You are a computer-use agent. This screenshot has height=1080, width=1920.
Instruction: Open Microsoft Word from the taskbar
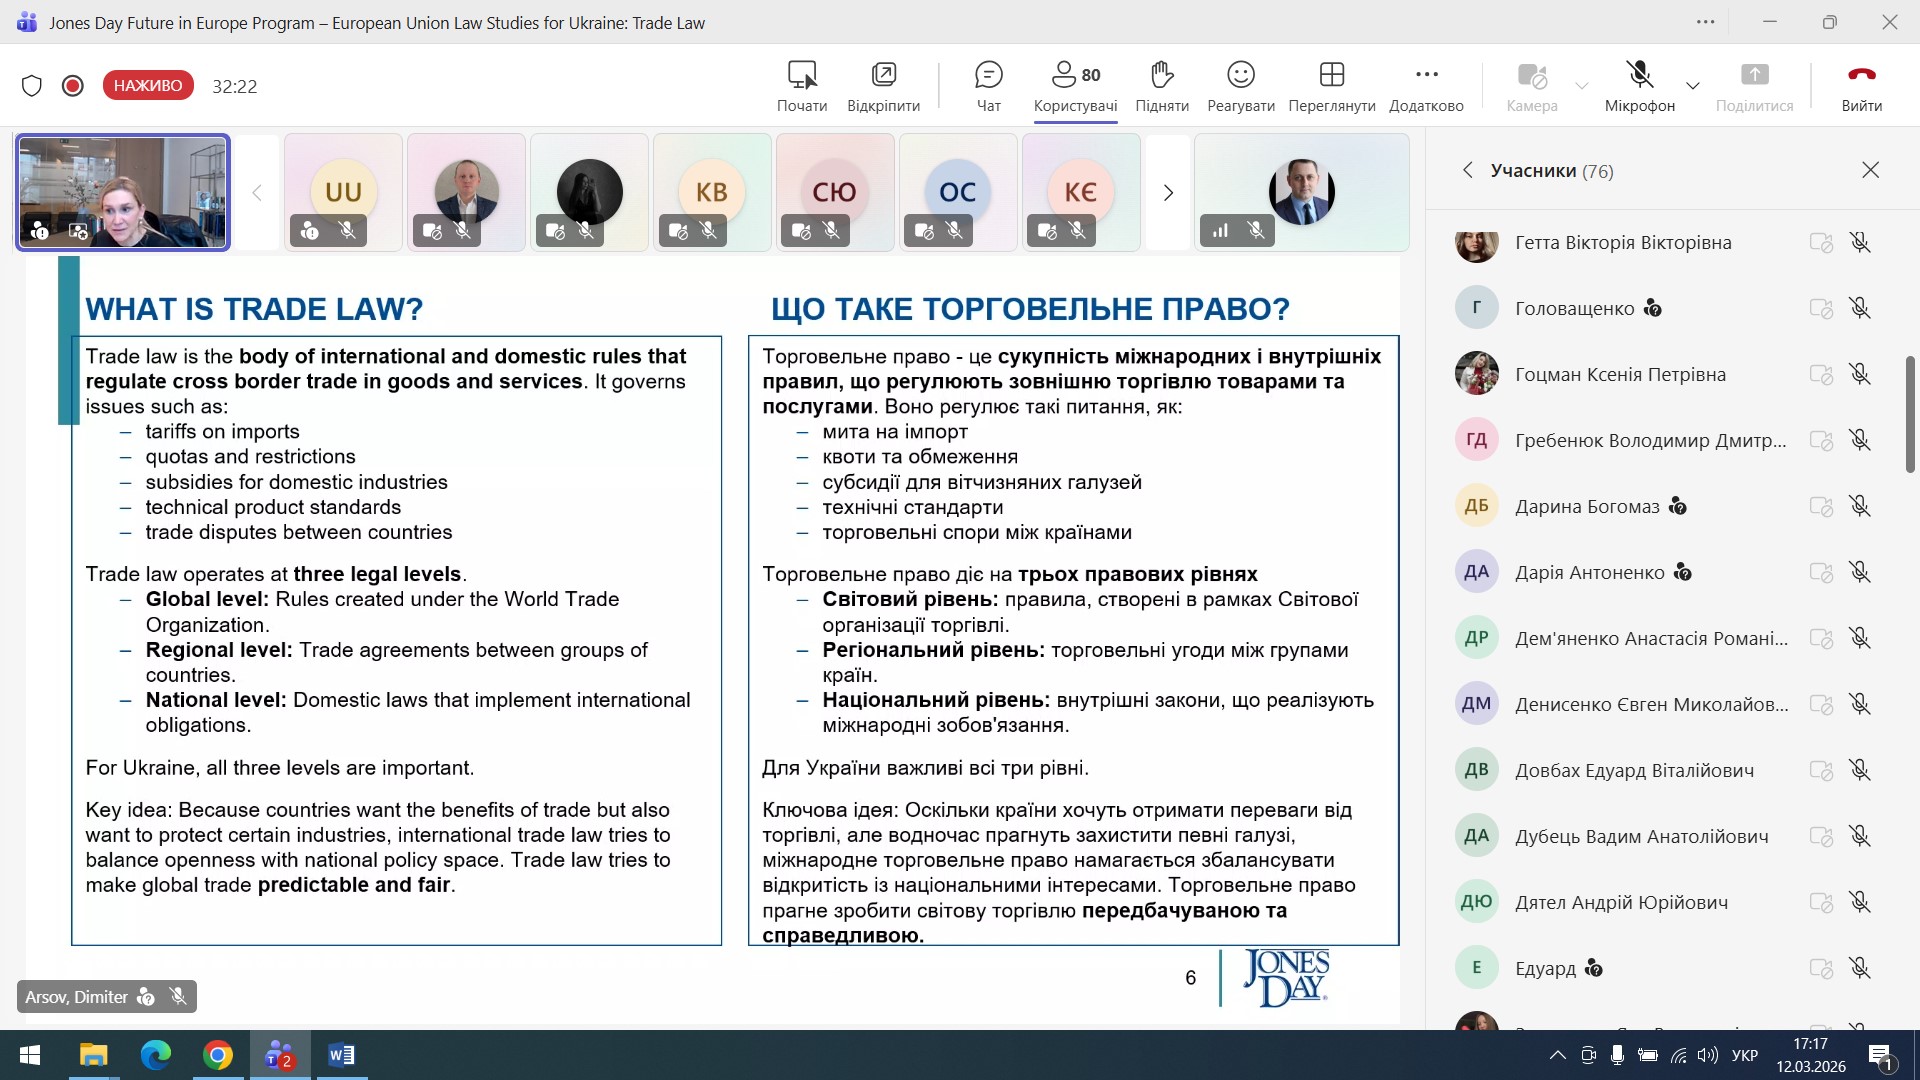click(341, 1055)
